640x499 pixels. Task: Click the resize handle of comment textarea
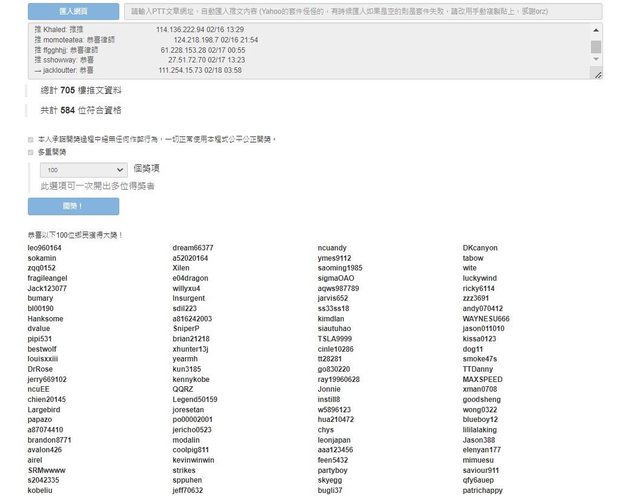(599, 75)
